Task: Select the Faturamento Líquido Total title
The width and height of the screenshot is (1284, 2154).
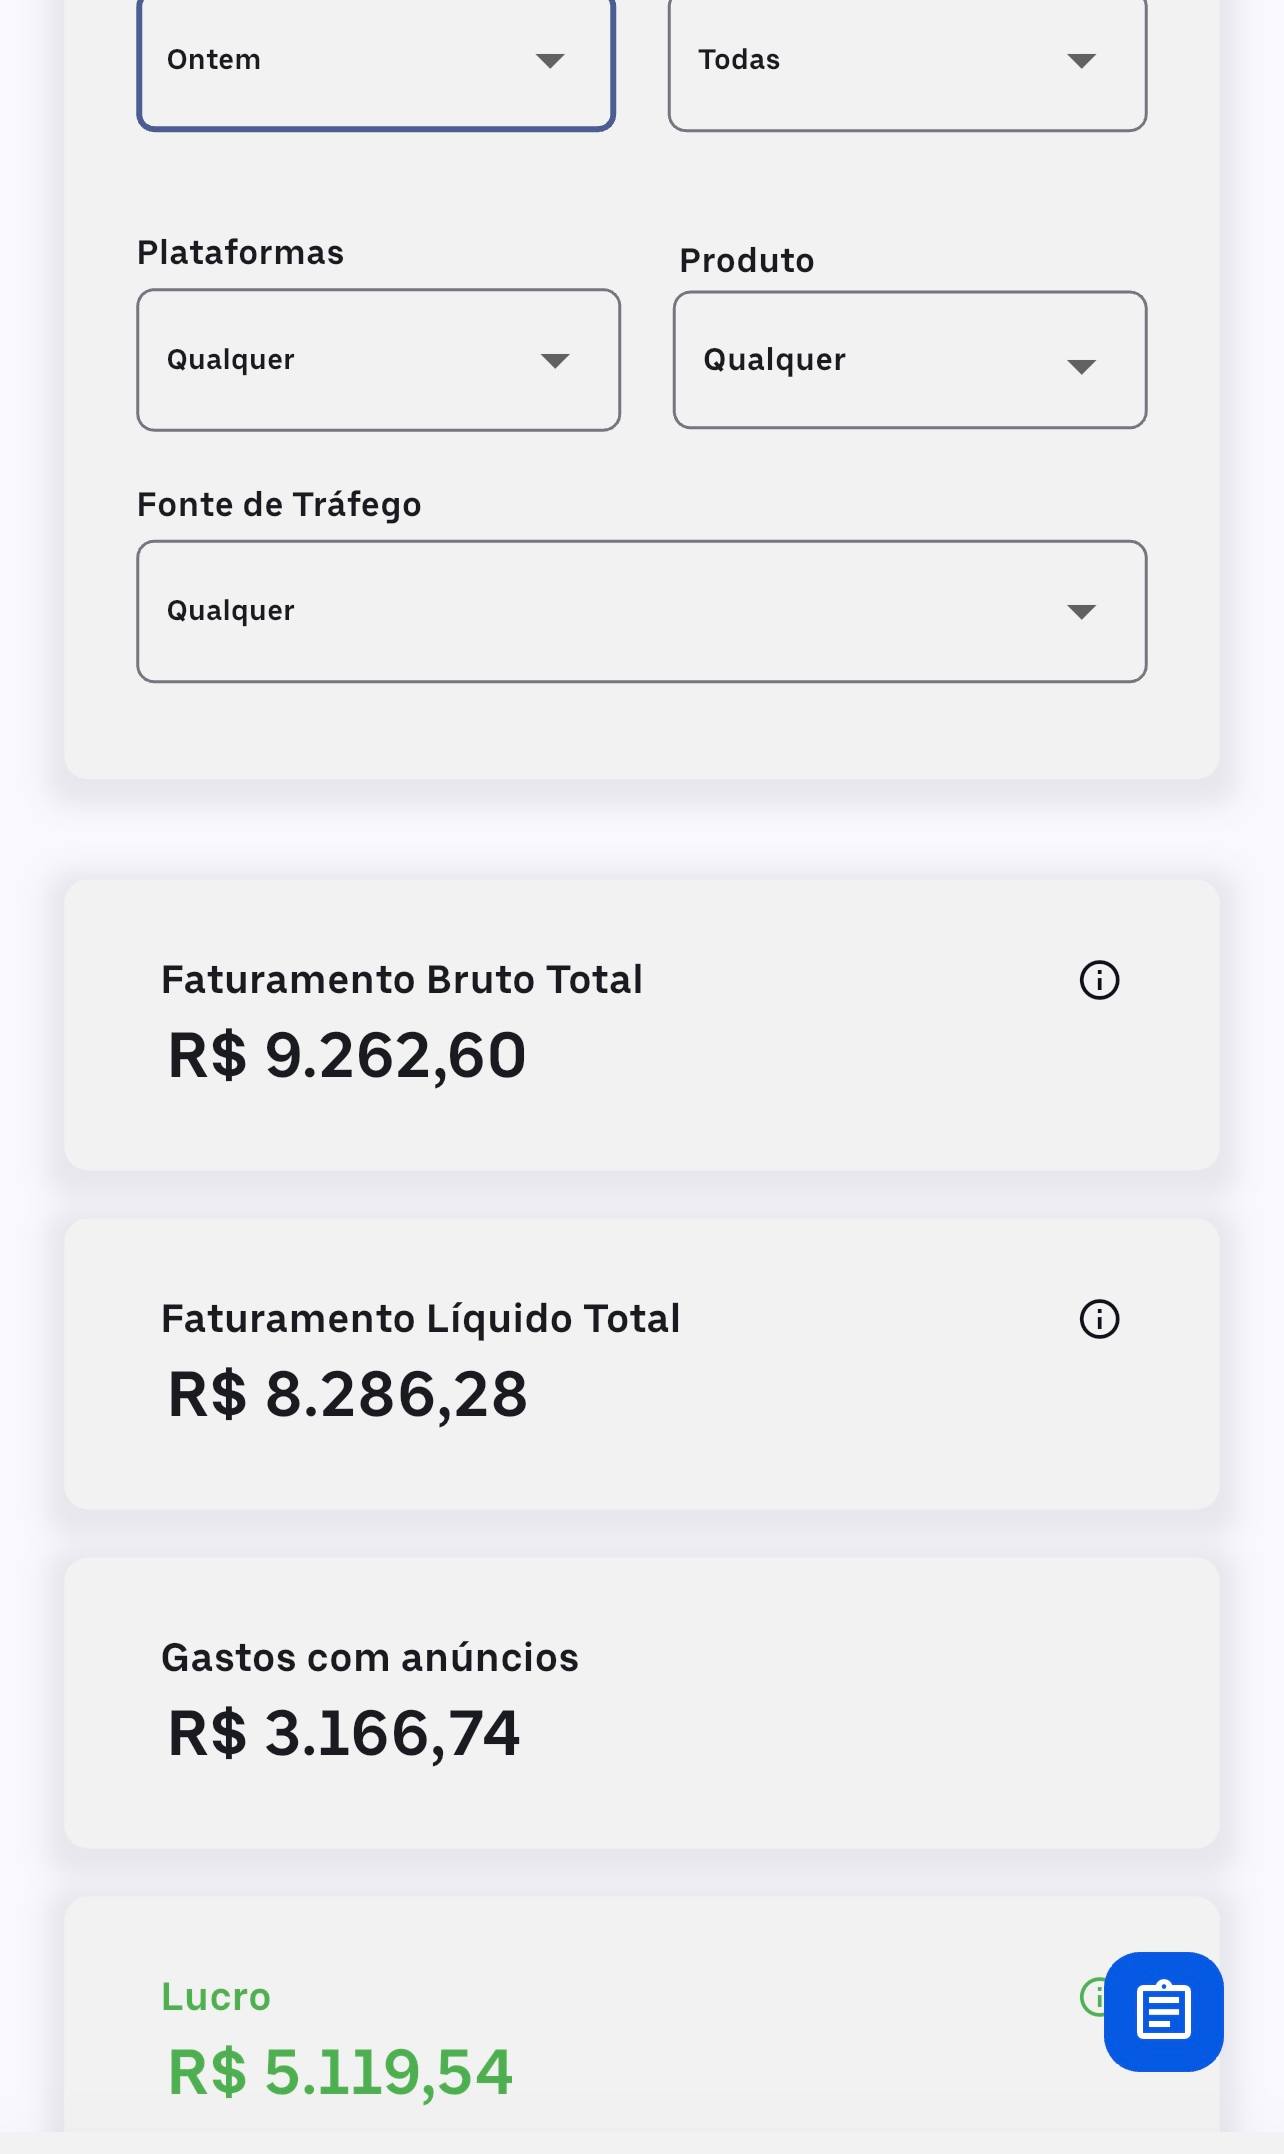Action: click(x=421, y=1319)
